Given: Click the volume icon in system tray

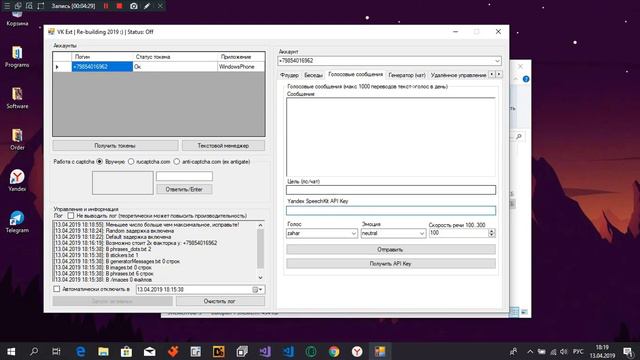Looking at the screenshot, I should click(x=564, y=351).
